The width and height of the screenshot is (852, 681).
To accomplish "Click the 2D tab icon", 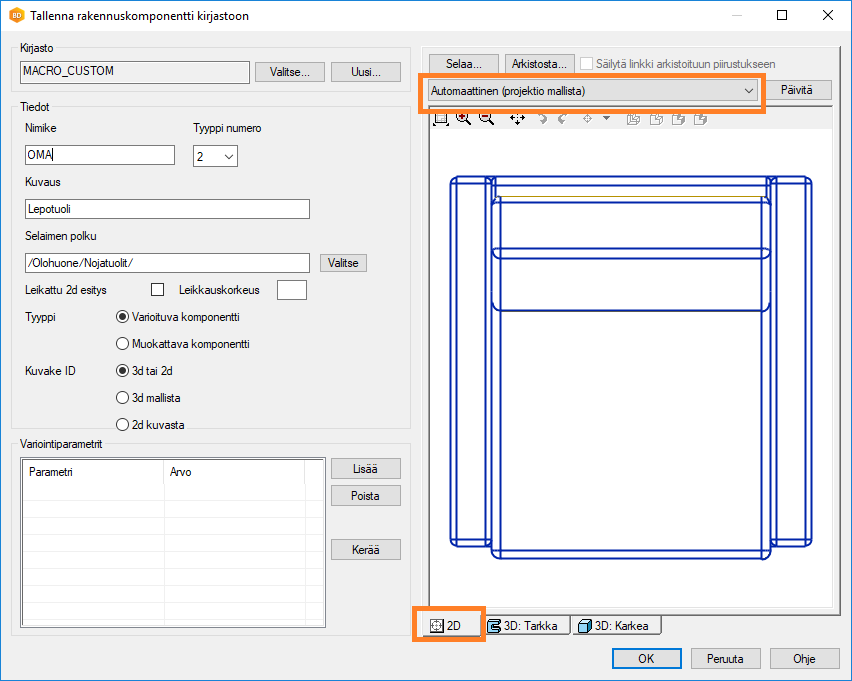I will click(435, 626).
